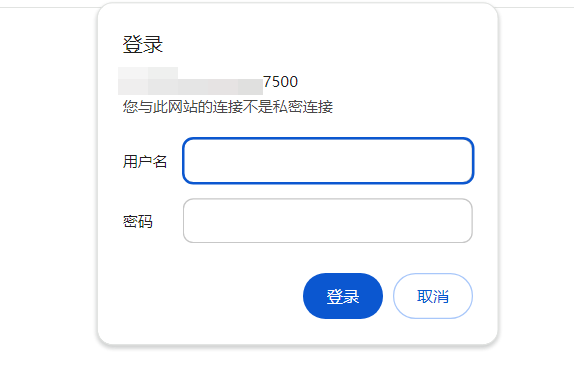Image resolution: width=574 pixels, height=387 pixels.
Task: Click the blurred host address text
Action: click(x=190, y=81)
